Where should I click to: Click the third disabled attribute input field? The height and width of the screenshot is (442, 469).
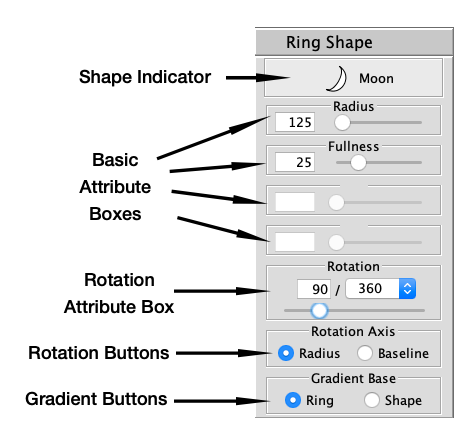295,202
